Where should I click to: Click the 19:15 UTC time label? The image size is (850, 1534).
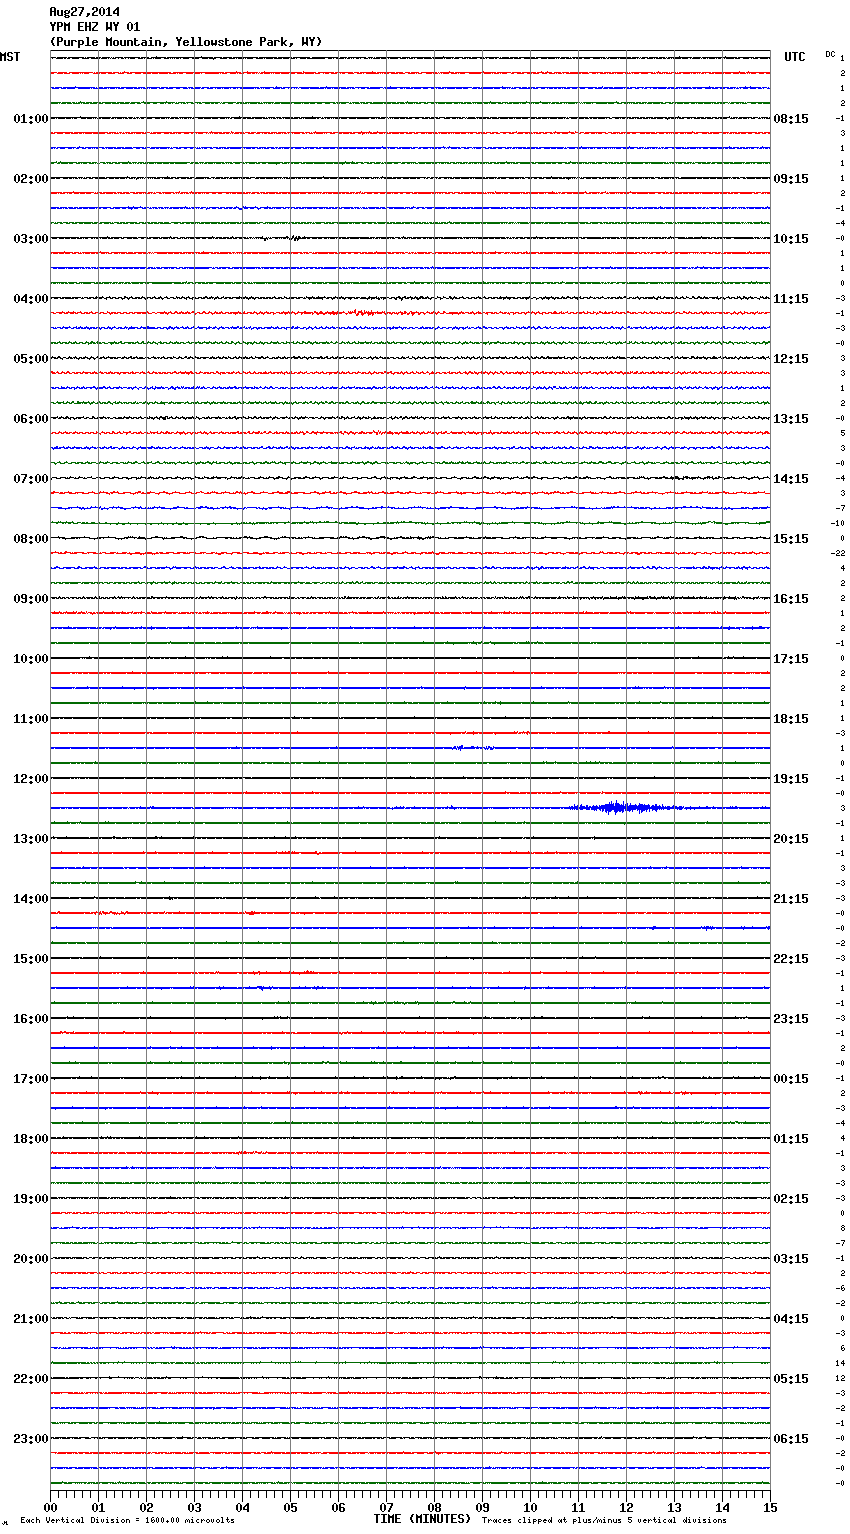[x=791, y=779]
